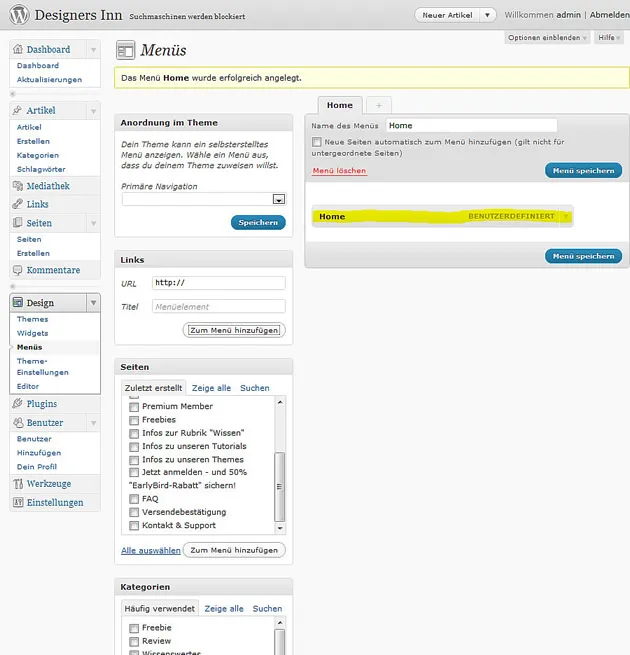The width and height of the screenshot is (630, 655).
Task: Check the FAQ page checkbox
Action: tap(134, 499)
